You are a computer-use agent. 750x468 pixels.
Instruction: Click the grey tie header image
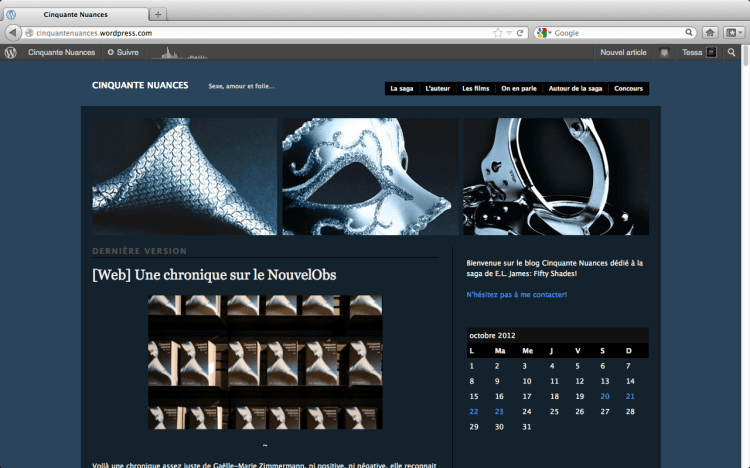point(185,177)
